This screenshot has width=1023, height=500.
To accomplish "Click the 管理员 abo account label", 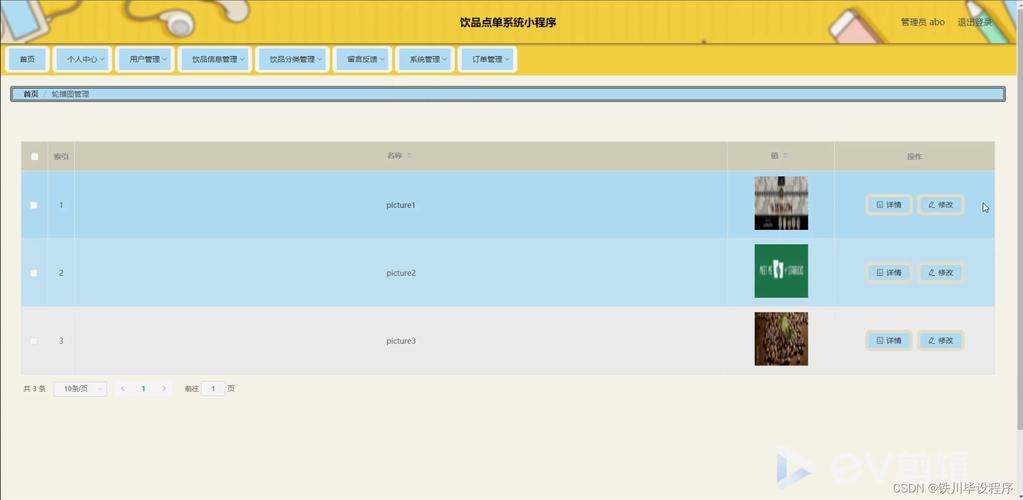I will tap(923, 22).
